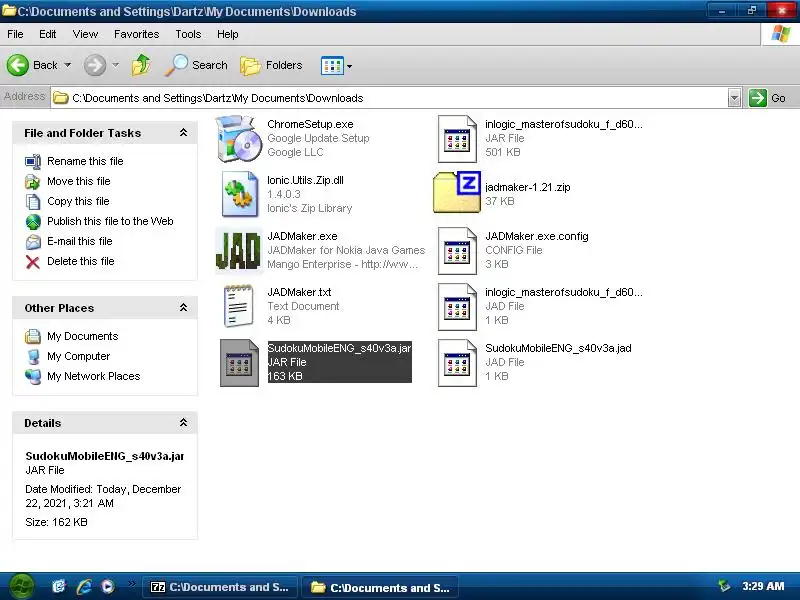Click the SudokuMobileENG_s40v3a.jad file name
800x600 pixels.
[x=558, y=348]
